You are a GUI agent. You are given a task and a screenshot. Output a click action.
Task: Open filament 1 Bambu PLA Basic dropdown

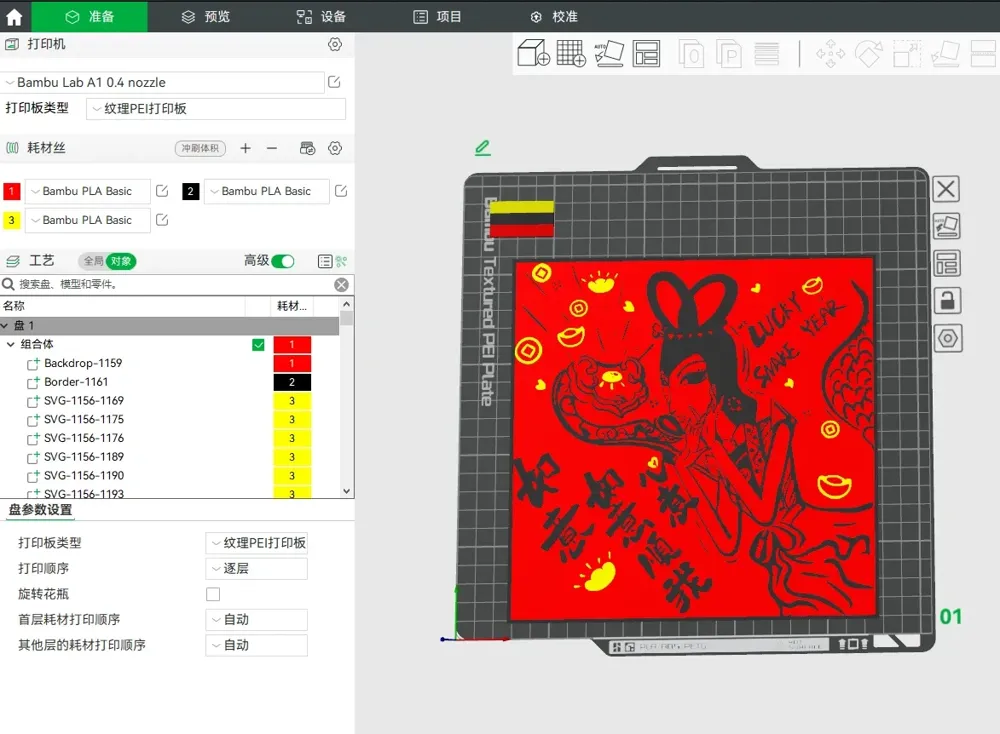[88, 191]
